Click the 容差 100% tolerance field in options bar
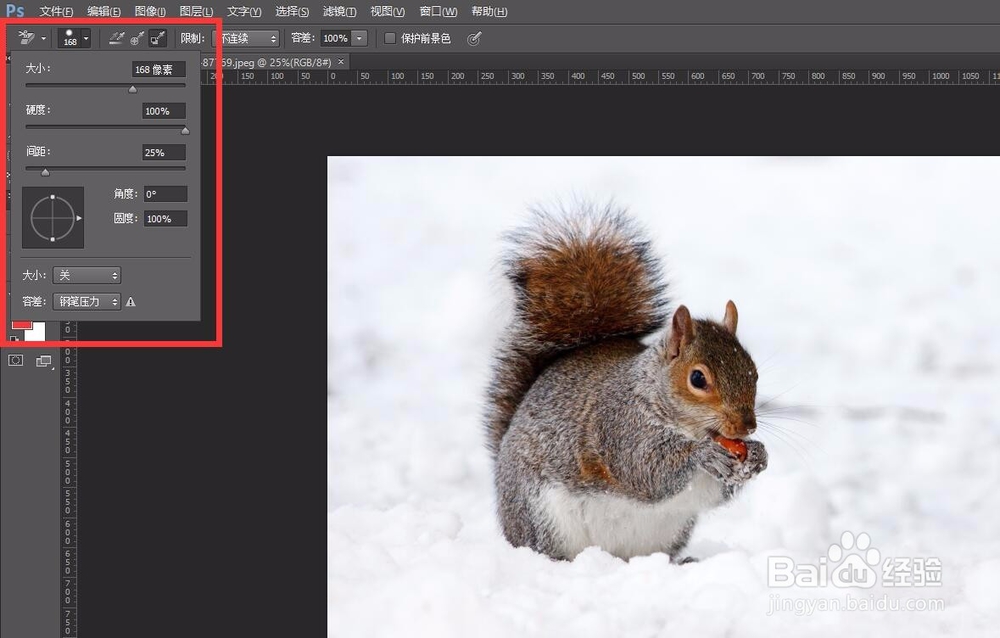This screenshot has height=638, width=1000. pos(335,38)
